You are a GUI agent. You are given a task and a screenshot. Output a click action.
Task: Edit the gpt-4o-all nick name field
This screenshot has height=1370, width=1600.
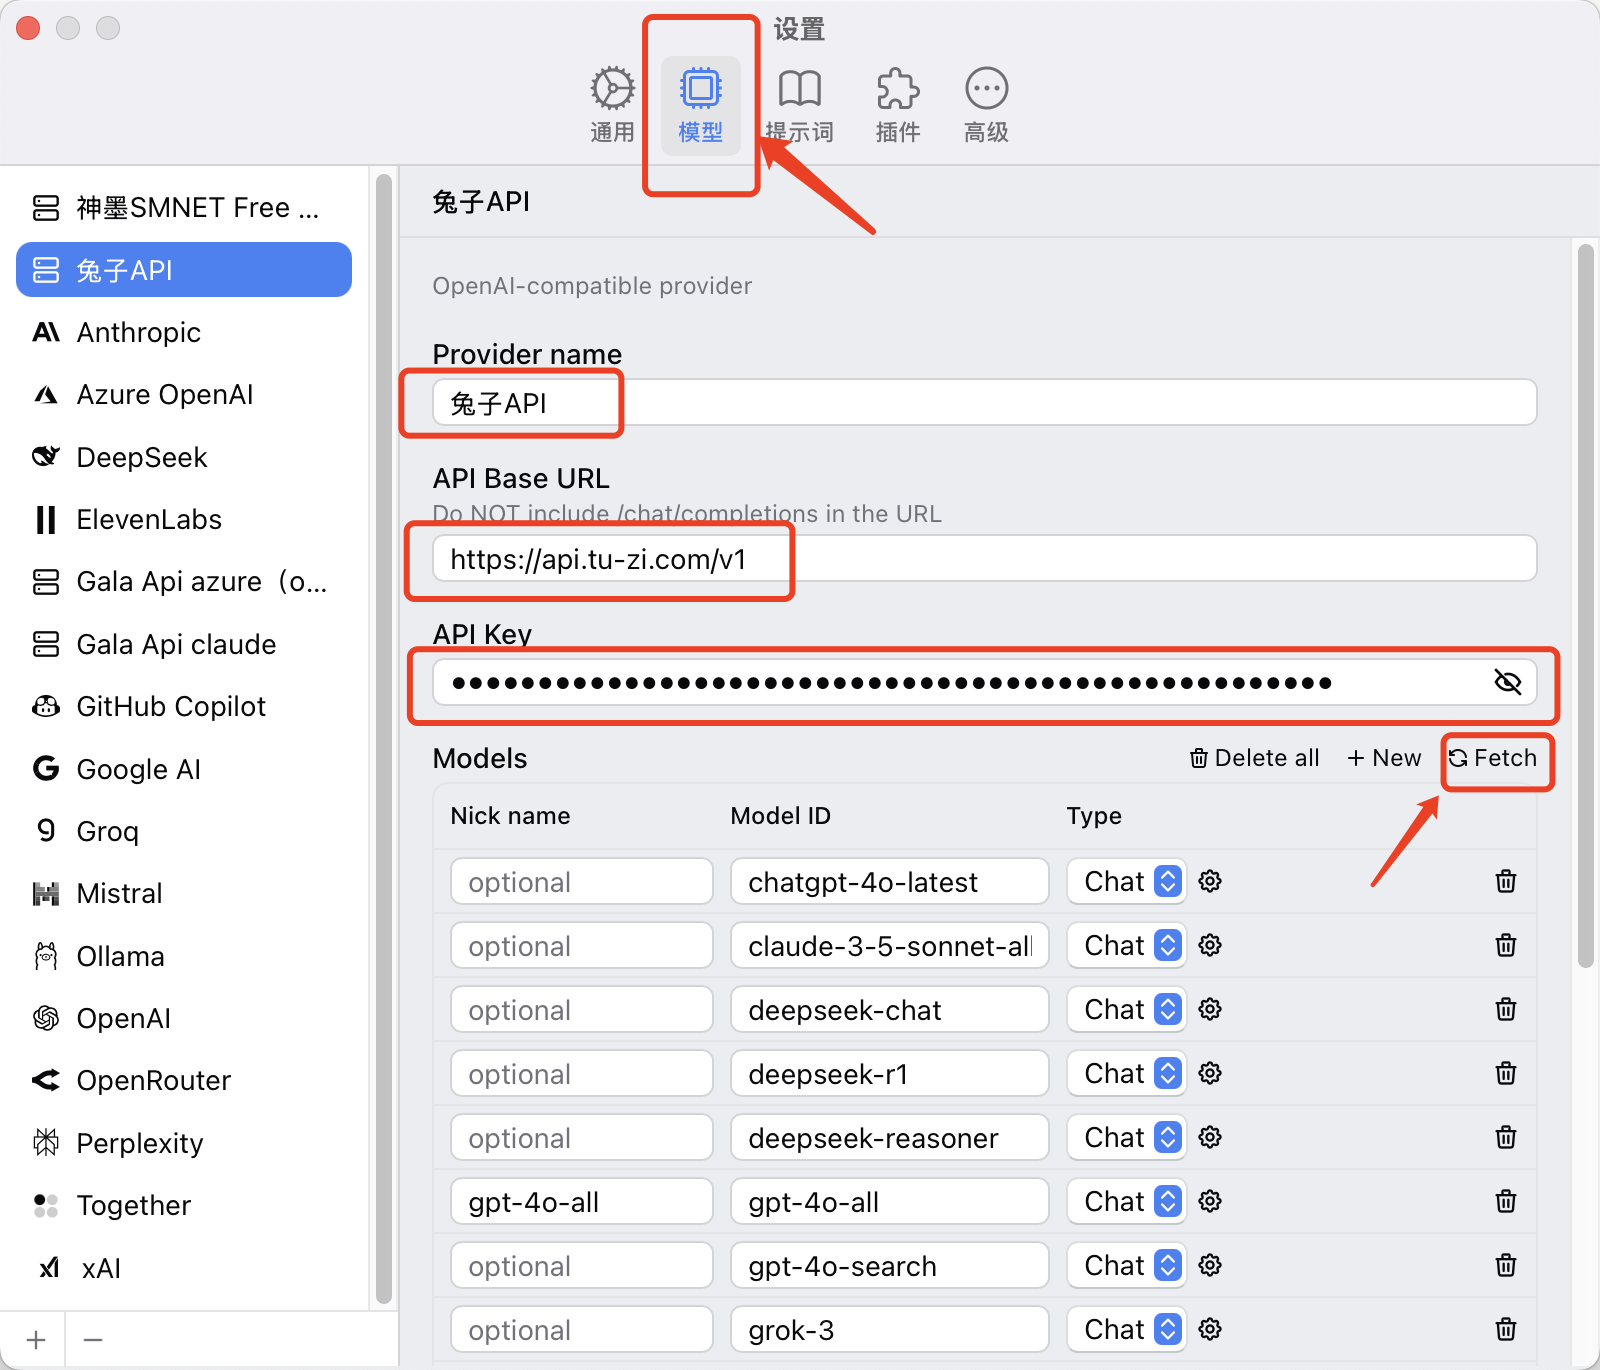(x=582, y=1201)
